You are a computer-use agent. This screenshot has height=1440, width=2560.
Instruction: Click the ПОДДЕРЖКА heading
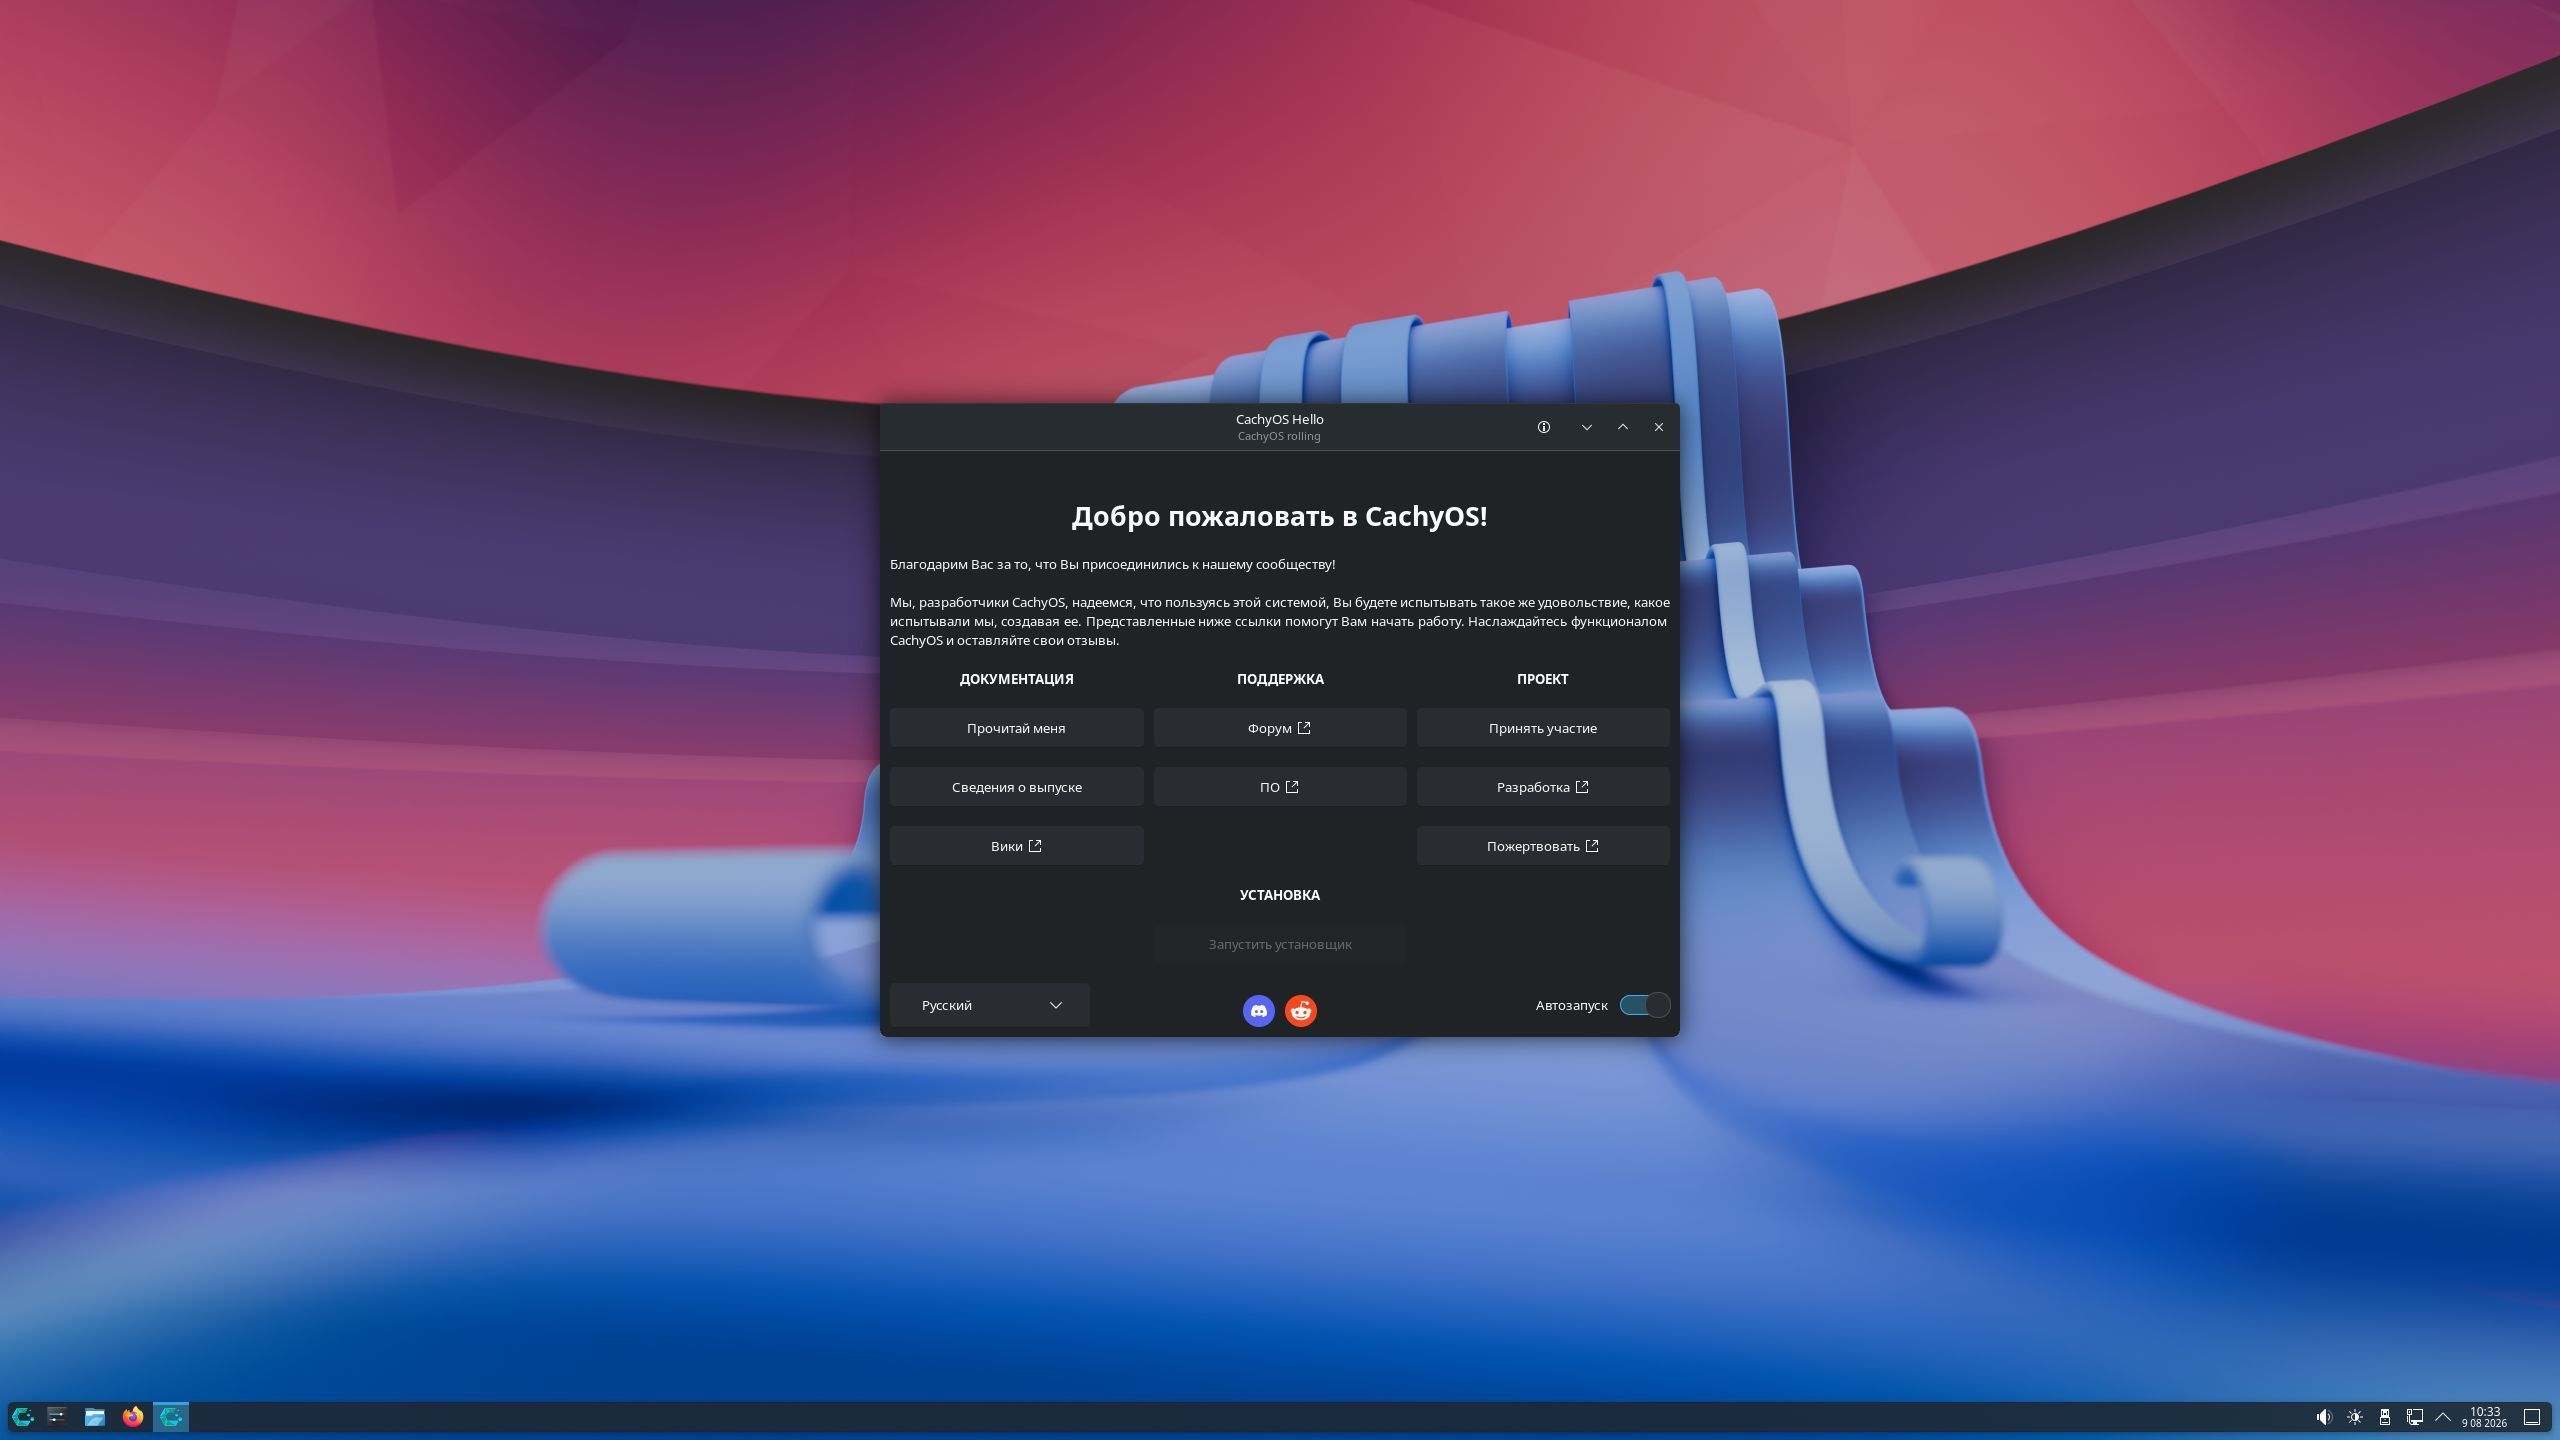point(1280,679)
